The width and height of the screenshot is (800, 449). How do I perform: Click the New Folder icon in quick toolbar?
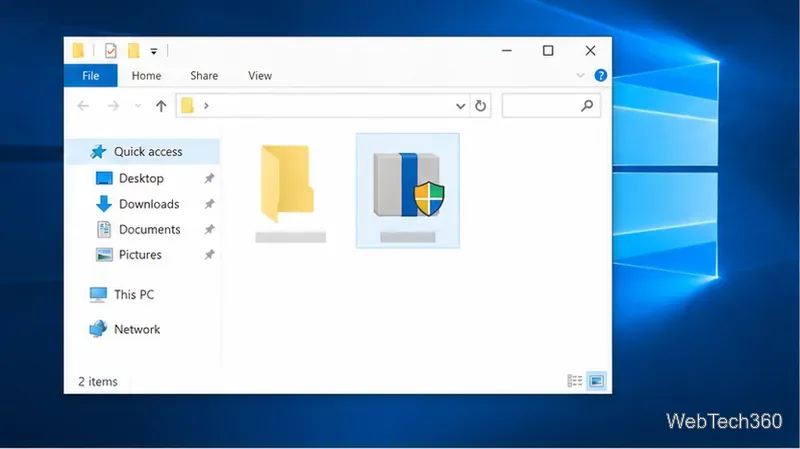[134, 51]
